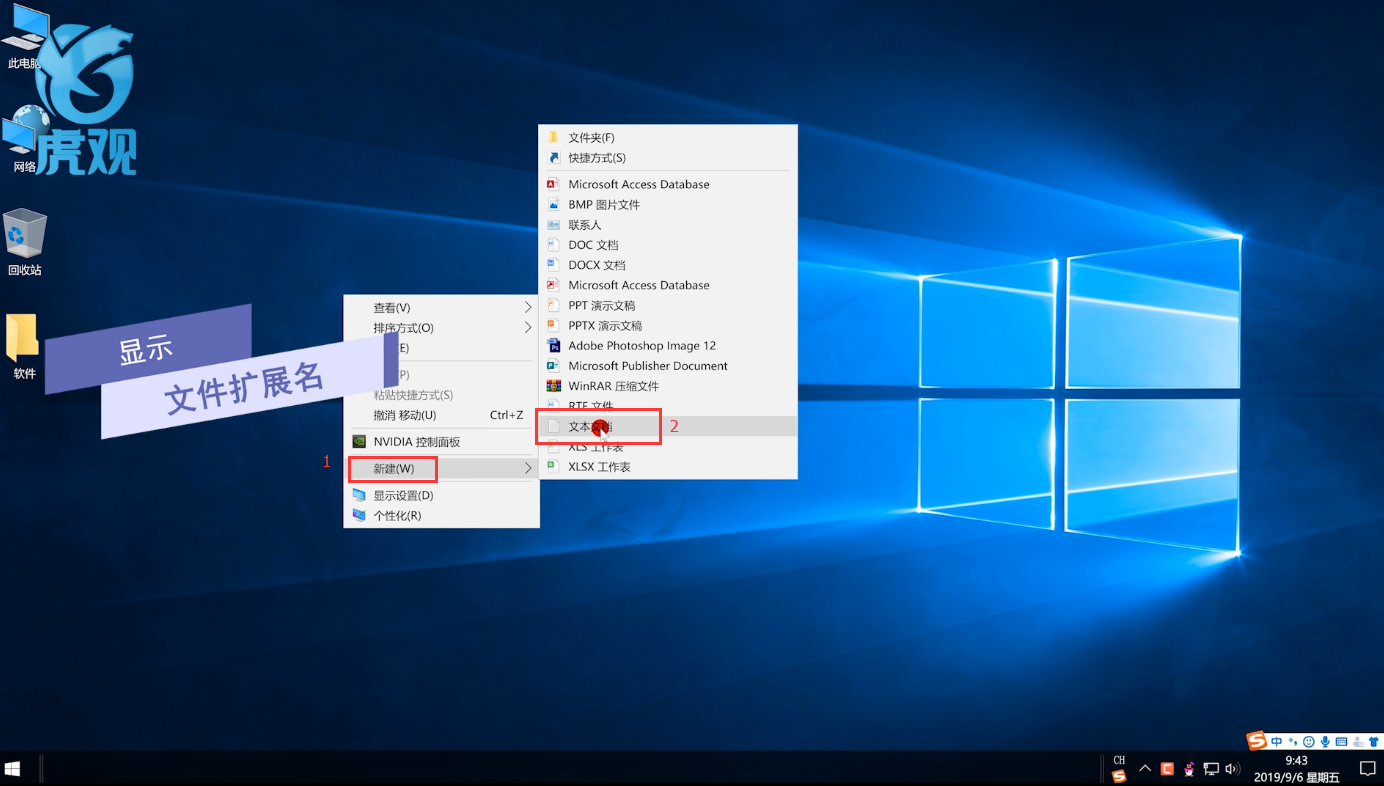The width and height of the screenshot is (1384, 786).
Task: Open the clock showing 9:43
Action: (1296, 769)
